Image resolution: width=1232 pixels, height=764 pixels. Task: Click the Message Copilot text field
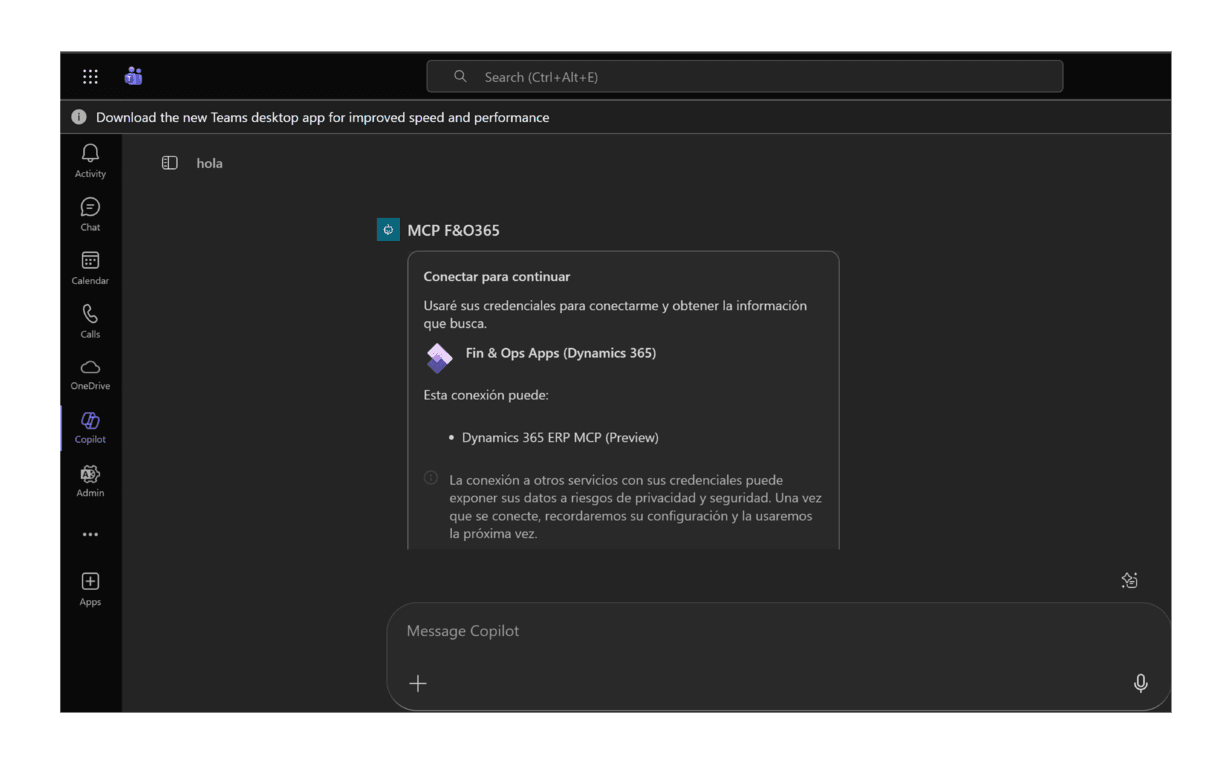pyautogui.click(x=760, y=631)
